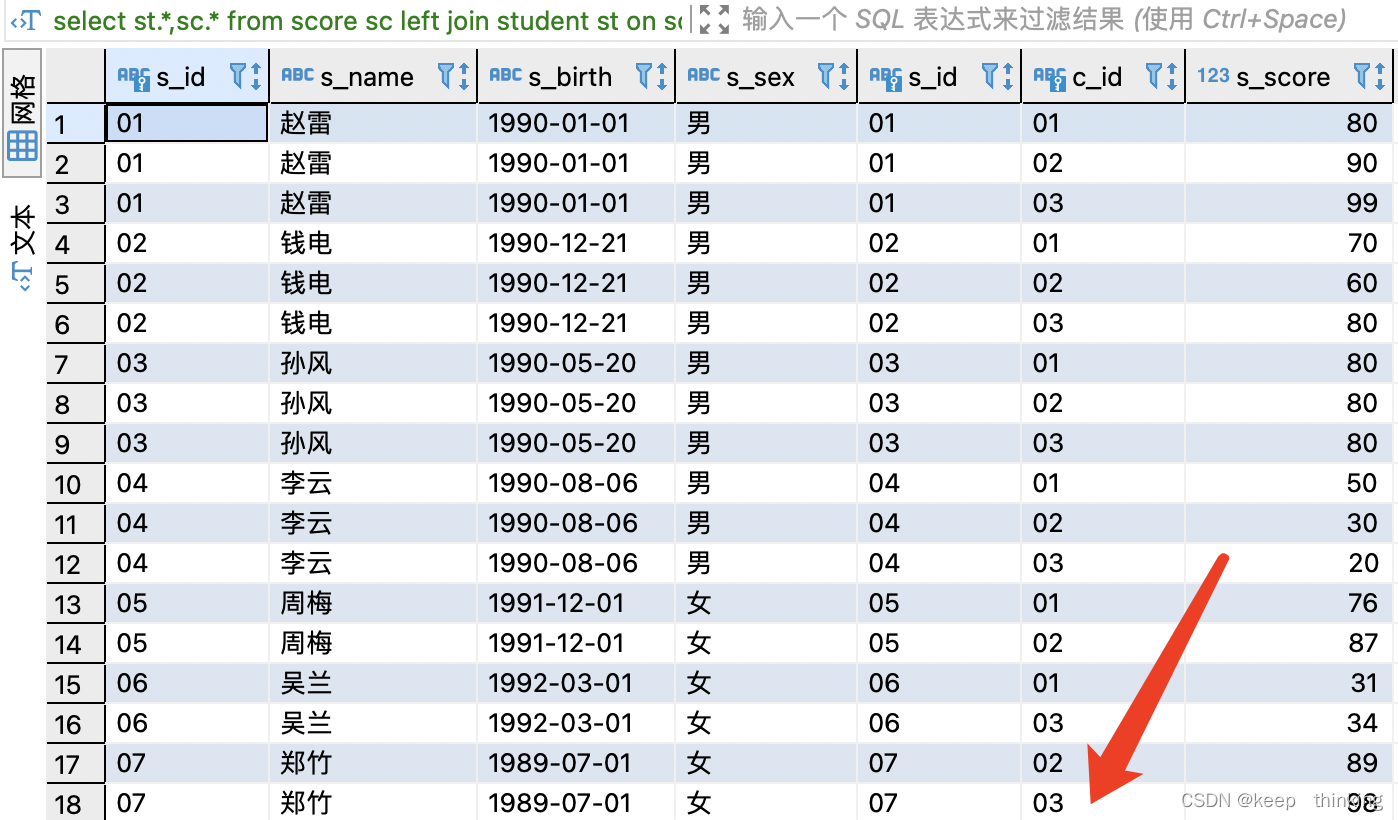Click score 87 in row 14
Image resolution: width=1398 pixels, height=820 pixels.
1290,643
